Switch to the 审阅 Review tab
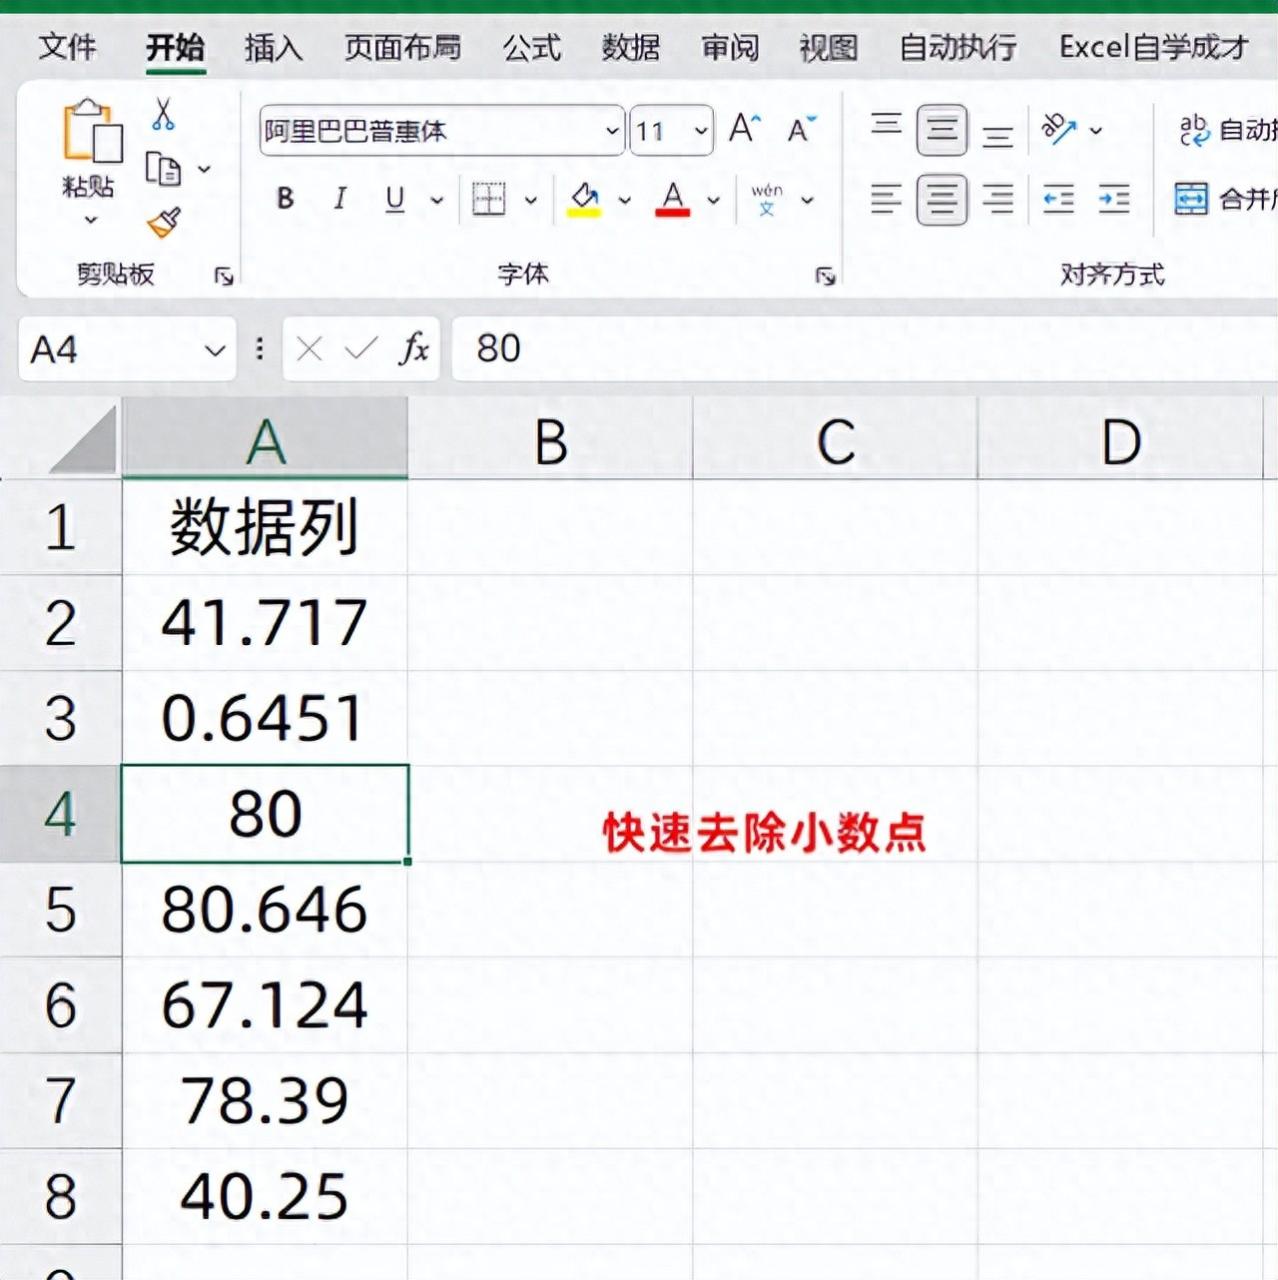 pyautogui.click(x=730, y=46)
